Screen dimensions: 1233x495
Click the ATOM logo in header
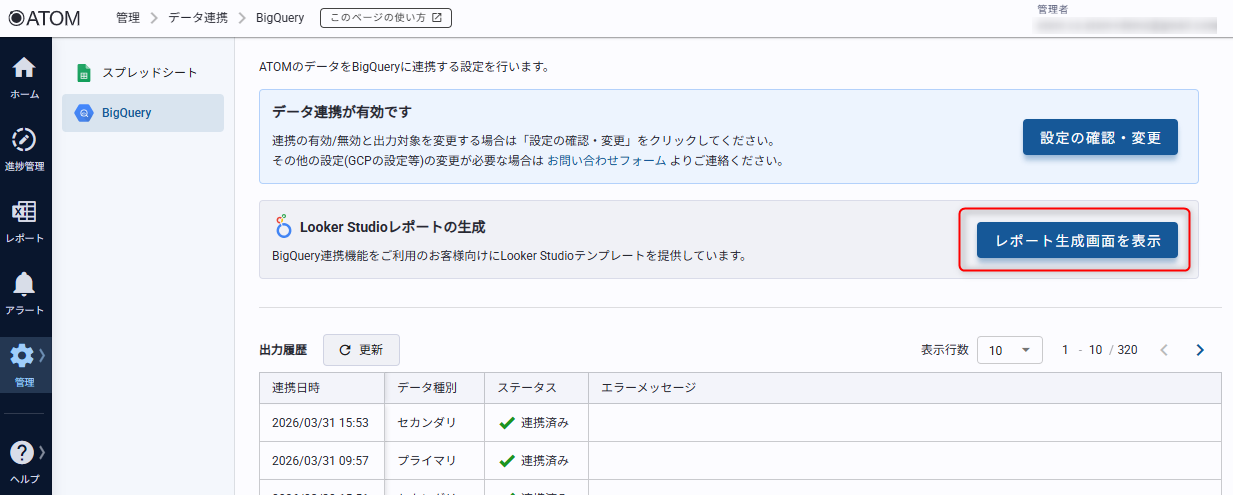44,17
